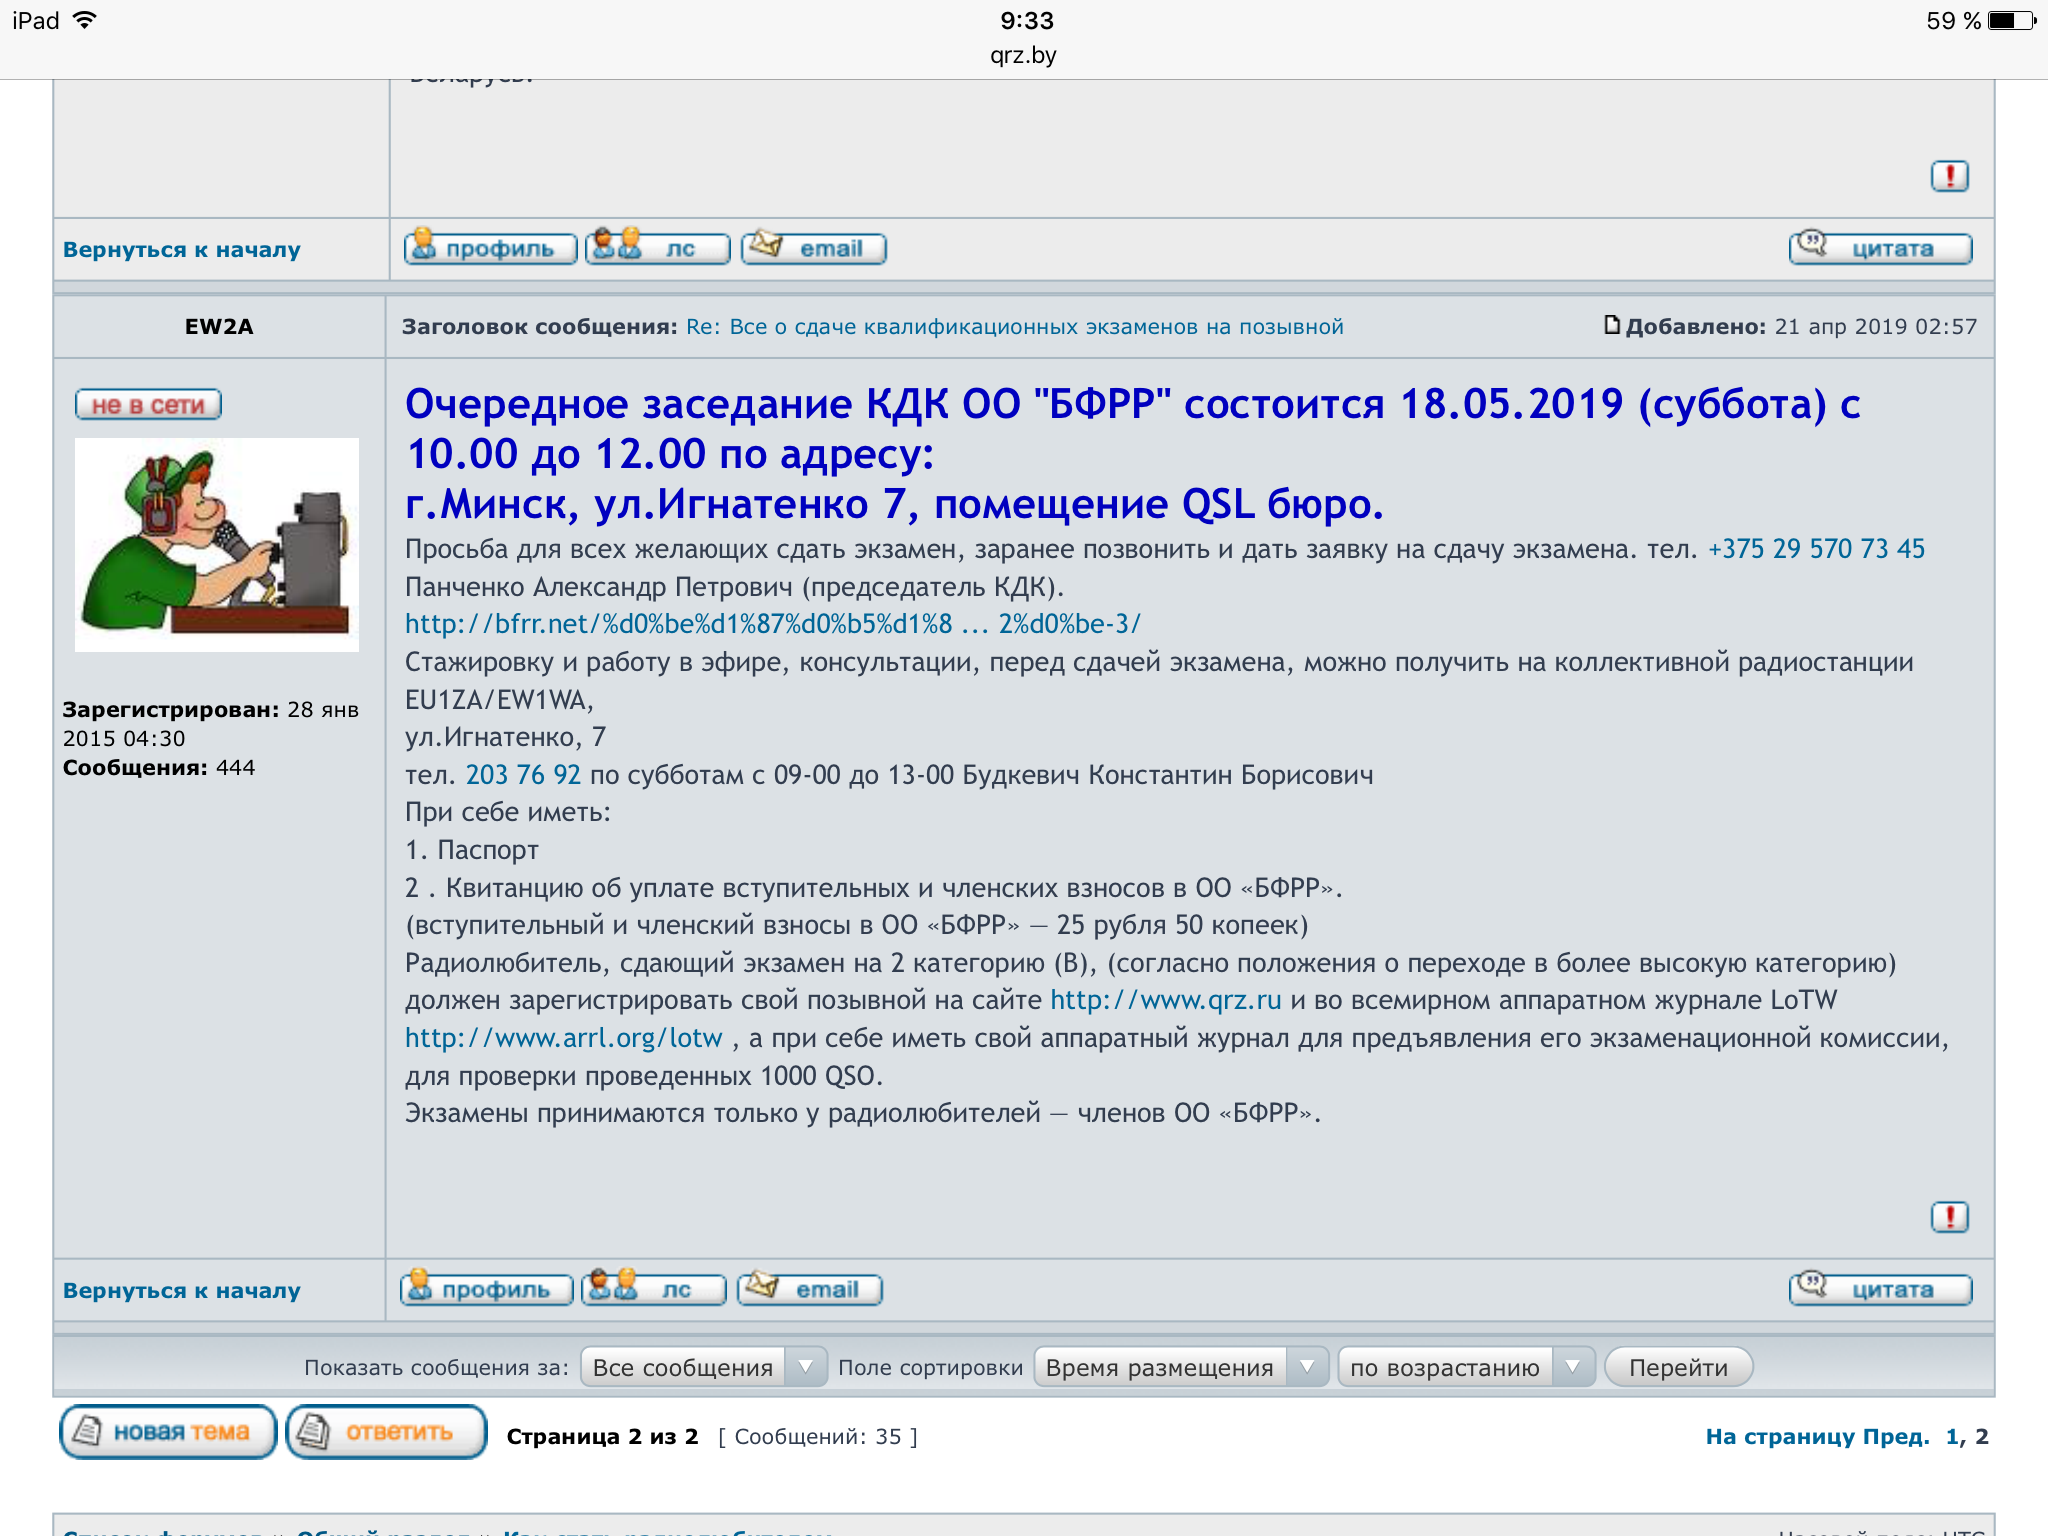Open the bfrr.net hyperlink in post
The height and width of the screenshot is (1536, 2048).
(772, 624)
